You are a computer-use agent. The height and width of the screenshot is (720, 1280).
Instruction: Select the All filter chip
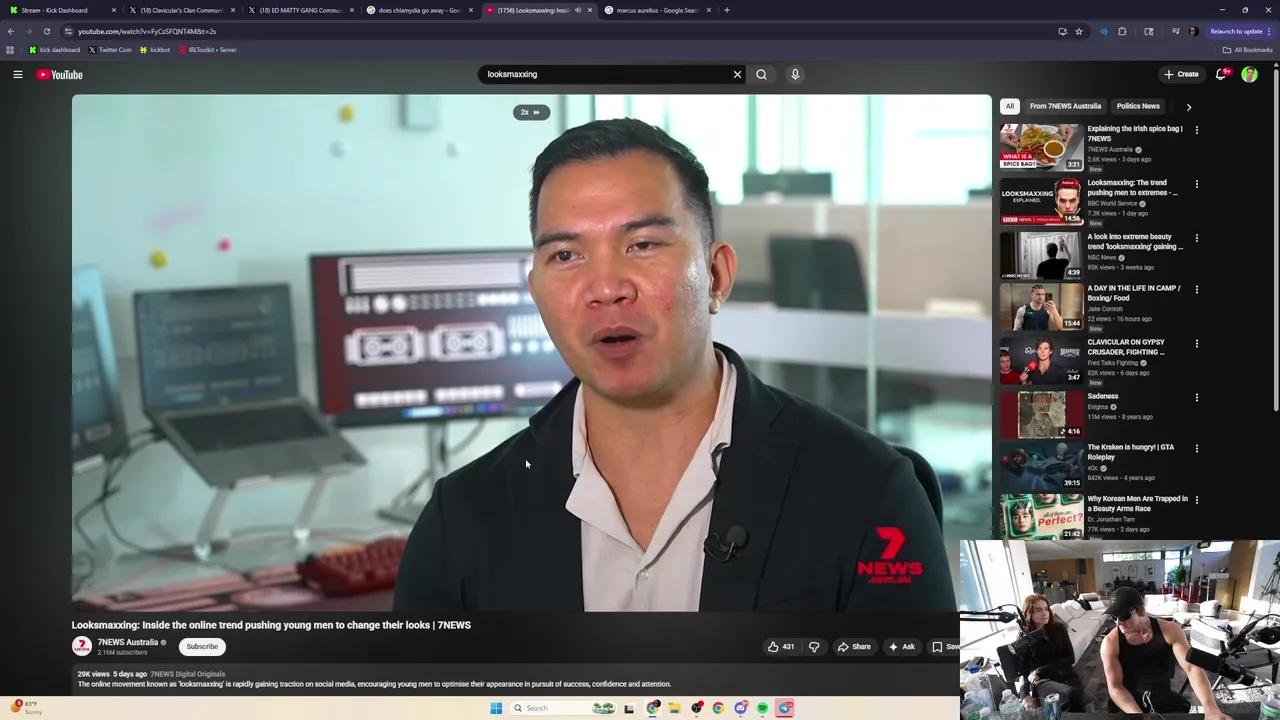point(1010,106)
